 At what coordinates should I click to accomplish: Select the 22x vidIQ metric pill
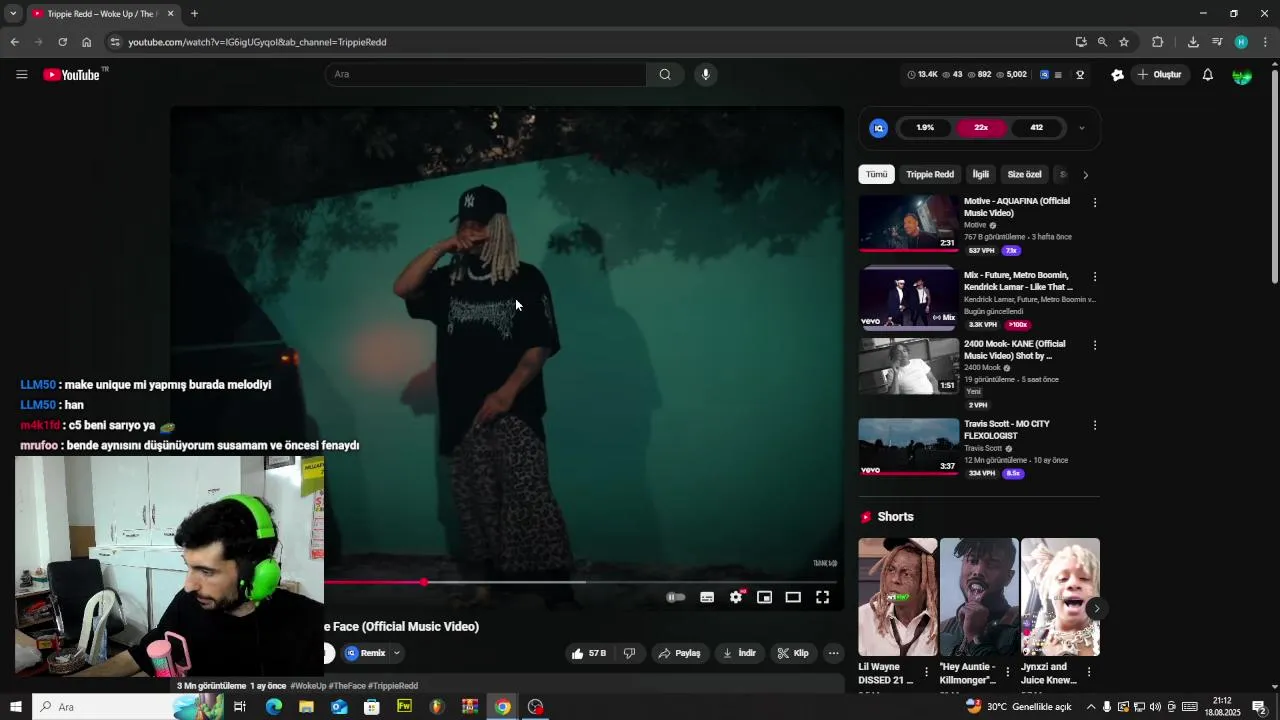point(981,128)
